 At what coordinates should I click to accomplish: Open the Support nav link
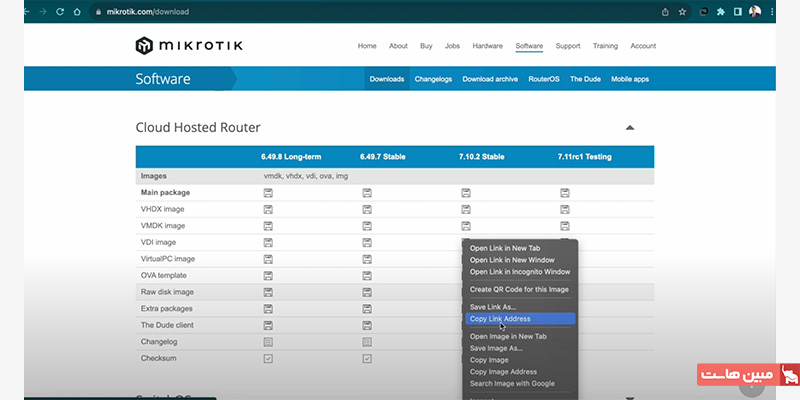(568, 46)
